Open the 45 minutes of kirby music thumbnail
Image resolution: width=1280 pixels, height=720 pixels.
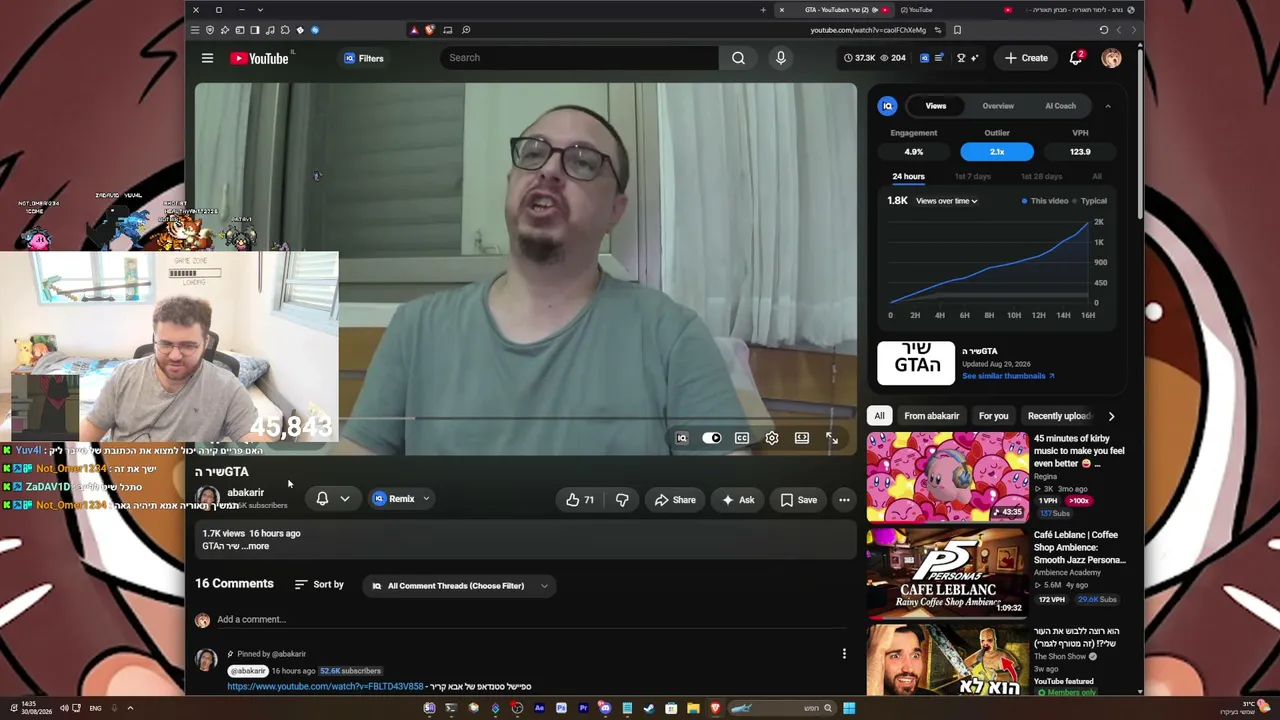point(947,477)
